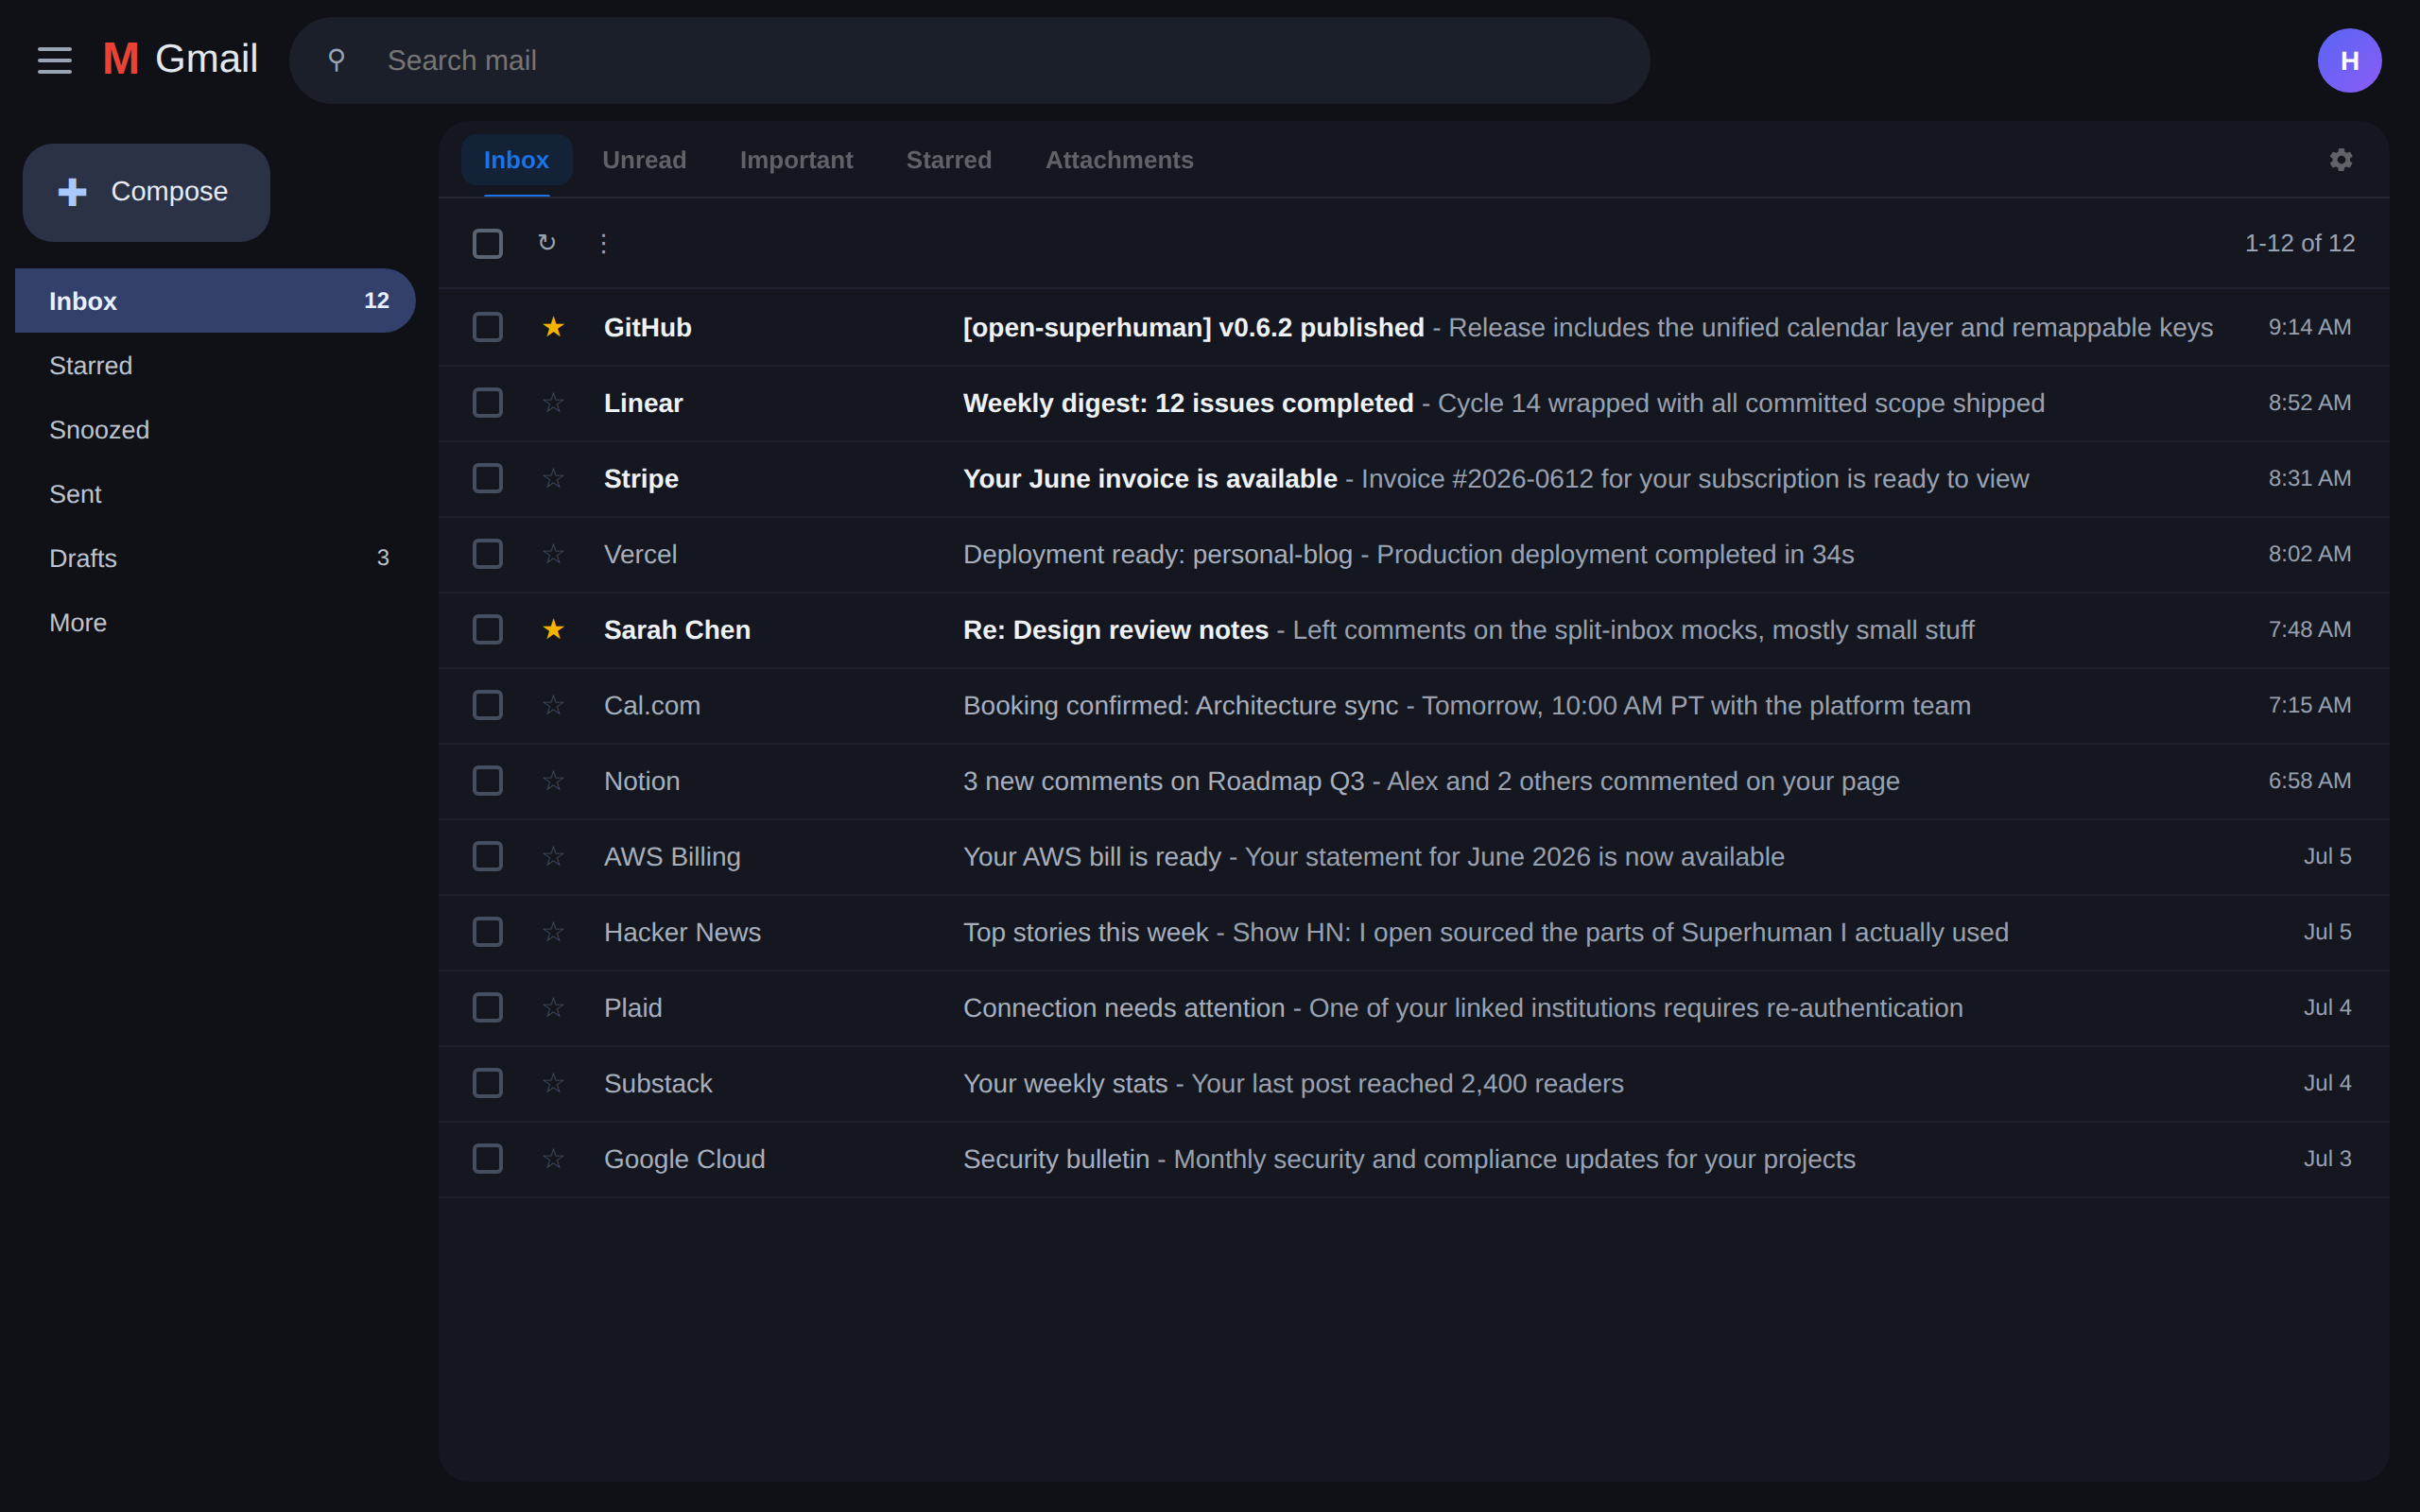Open Linear Weekly digest email
This screenshot has width=2420, height=1512.
(x=1413, y=403)
